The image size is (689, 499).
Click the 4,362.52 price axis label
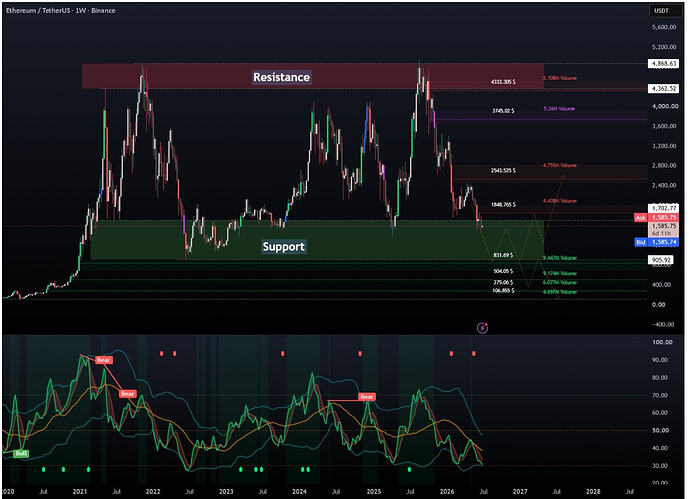(664, 89)
